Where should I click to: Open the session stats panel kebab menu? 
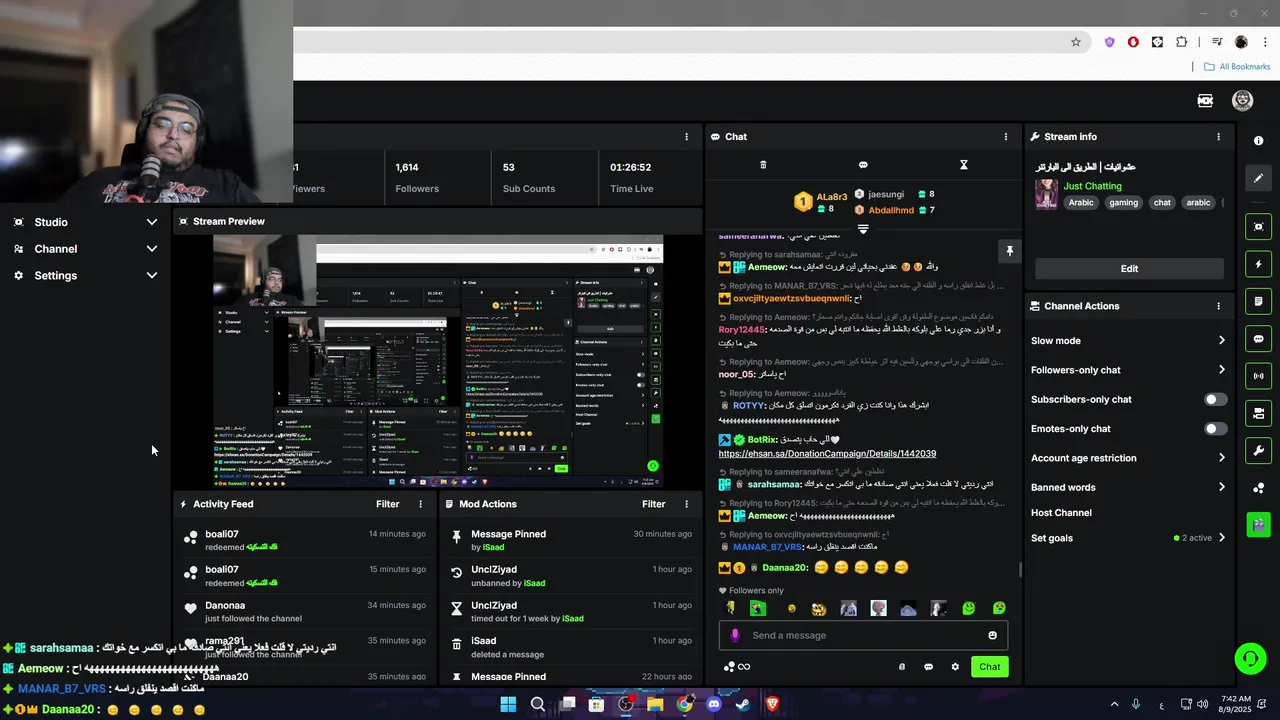click(686, 137)
